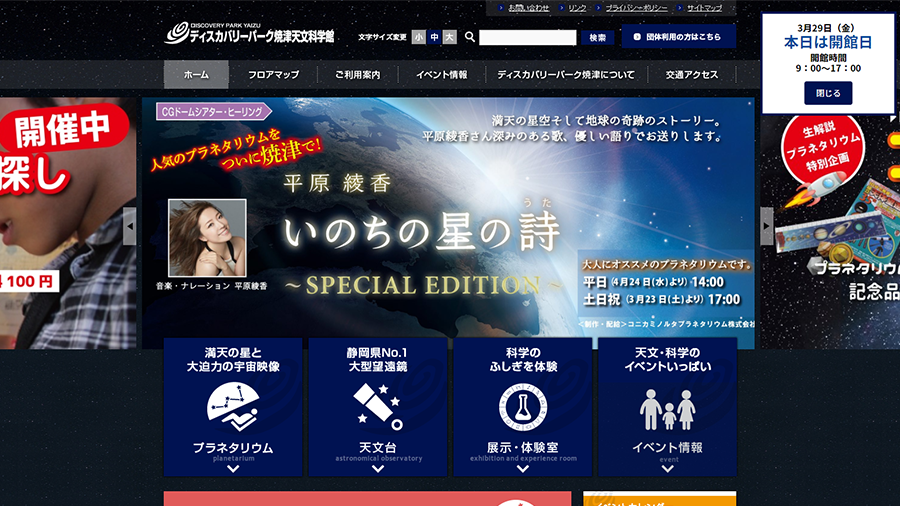Viewport: 900px width, 506px height.
Task: Expand the 展示・体験室 card chevron
Action: (522, 469)
